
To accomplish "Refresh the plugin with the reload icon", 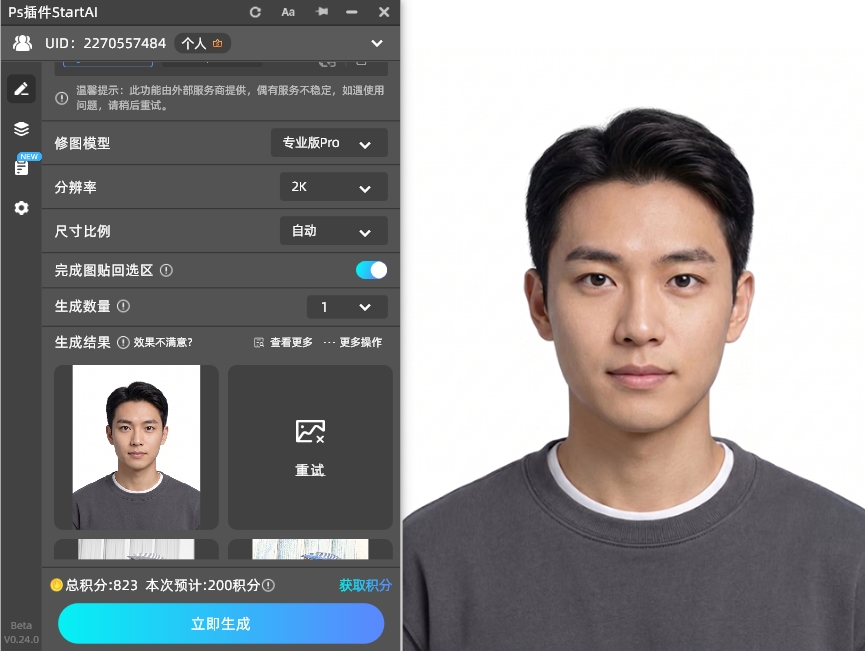I will click(x=255, y=12).
